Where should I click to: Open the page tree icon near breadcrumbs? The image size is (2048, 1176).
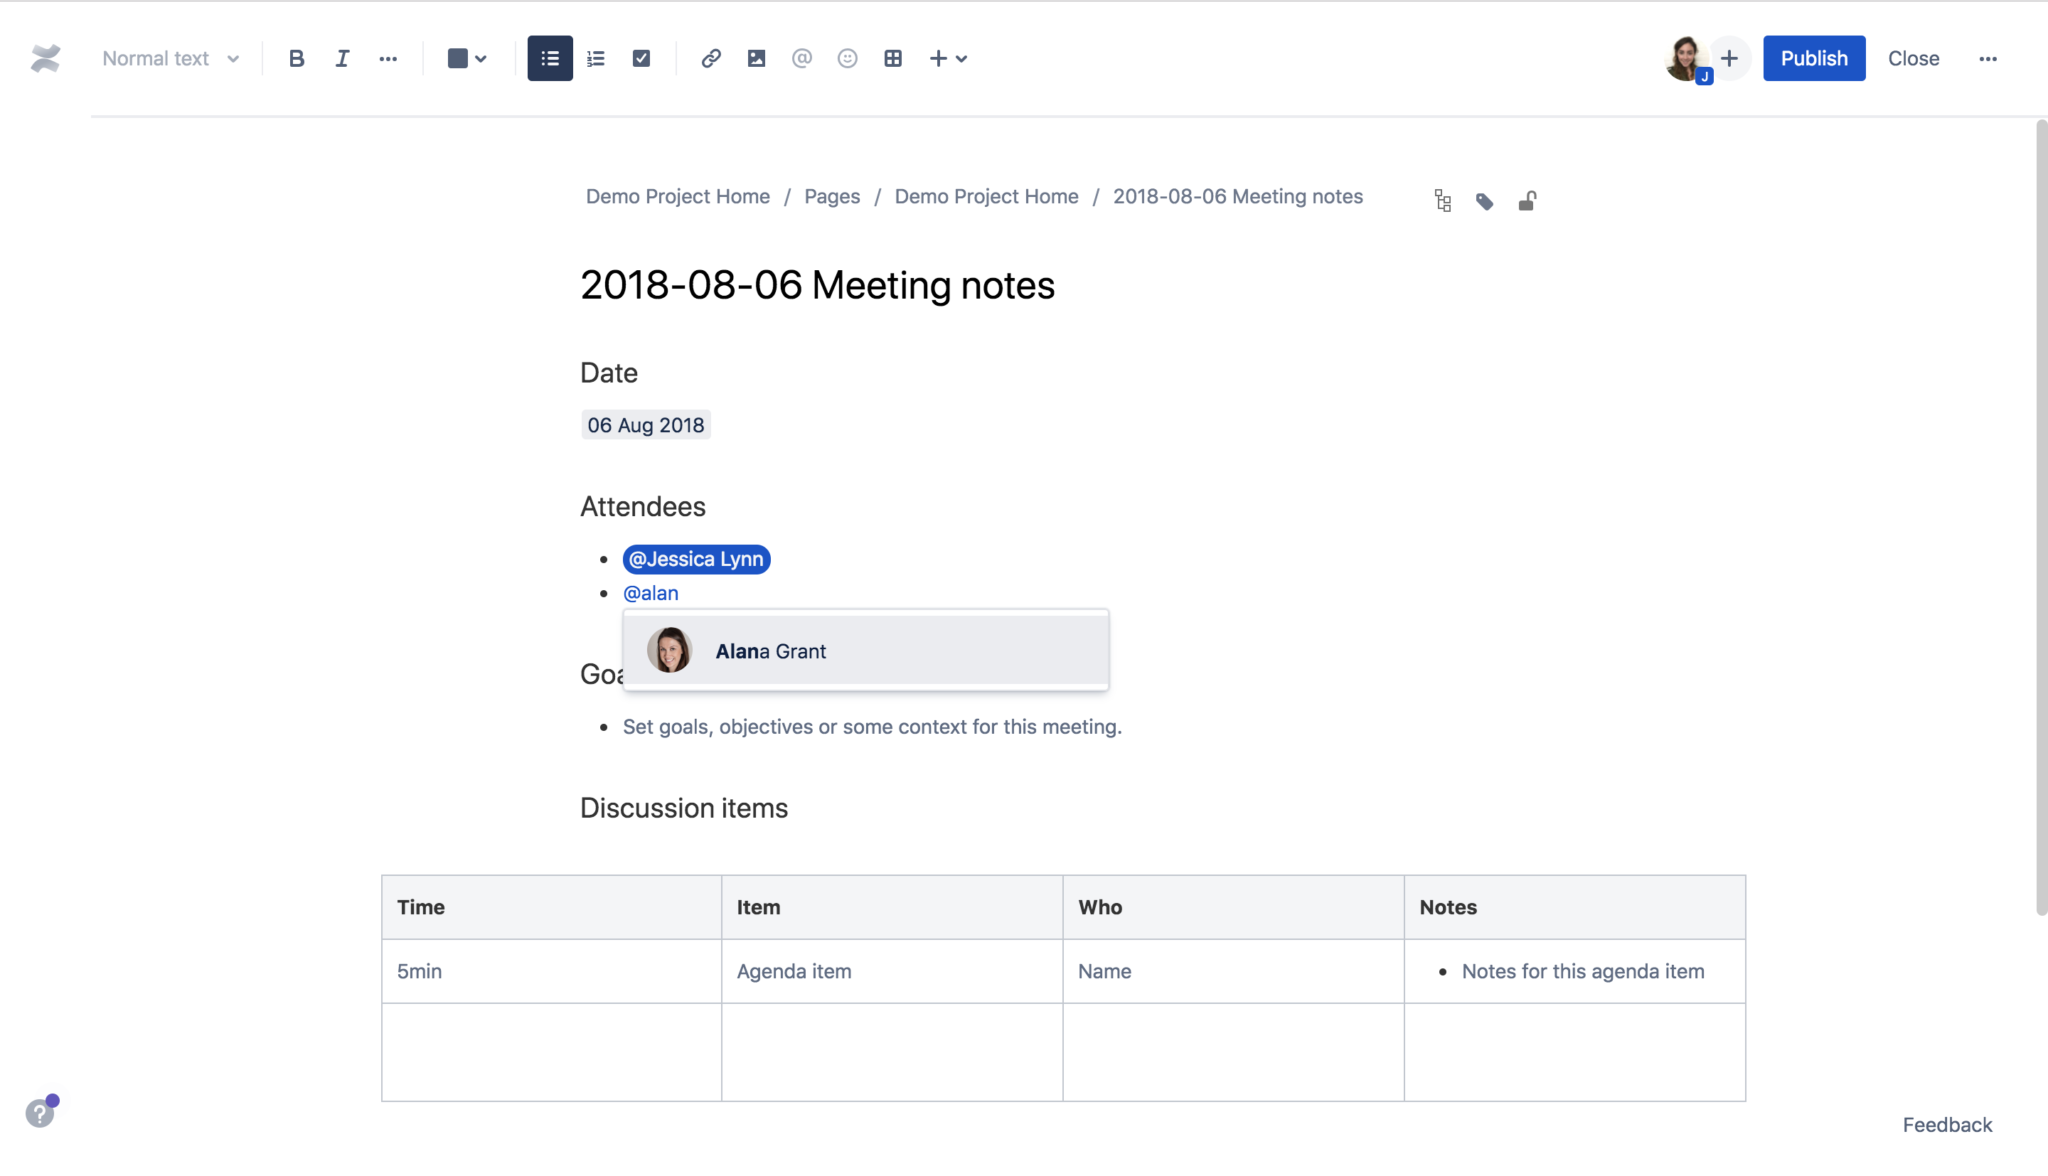(1441, 199)
